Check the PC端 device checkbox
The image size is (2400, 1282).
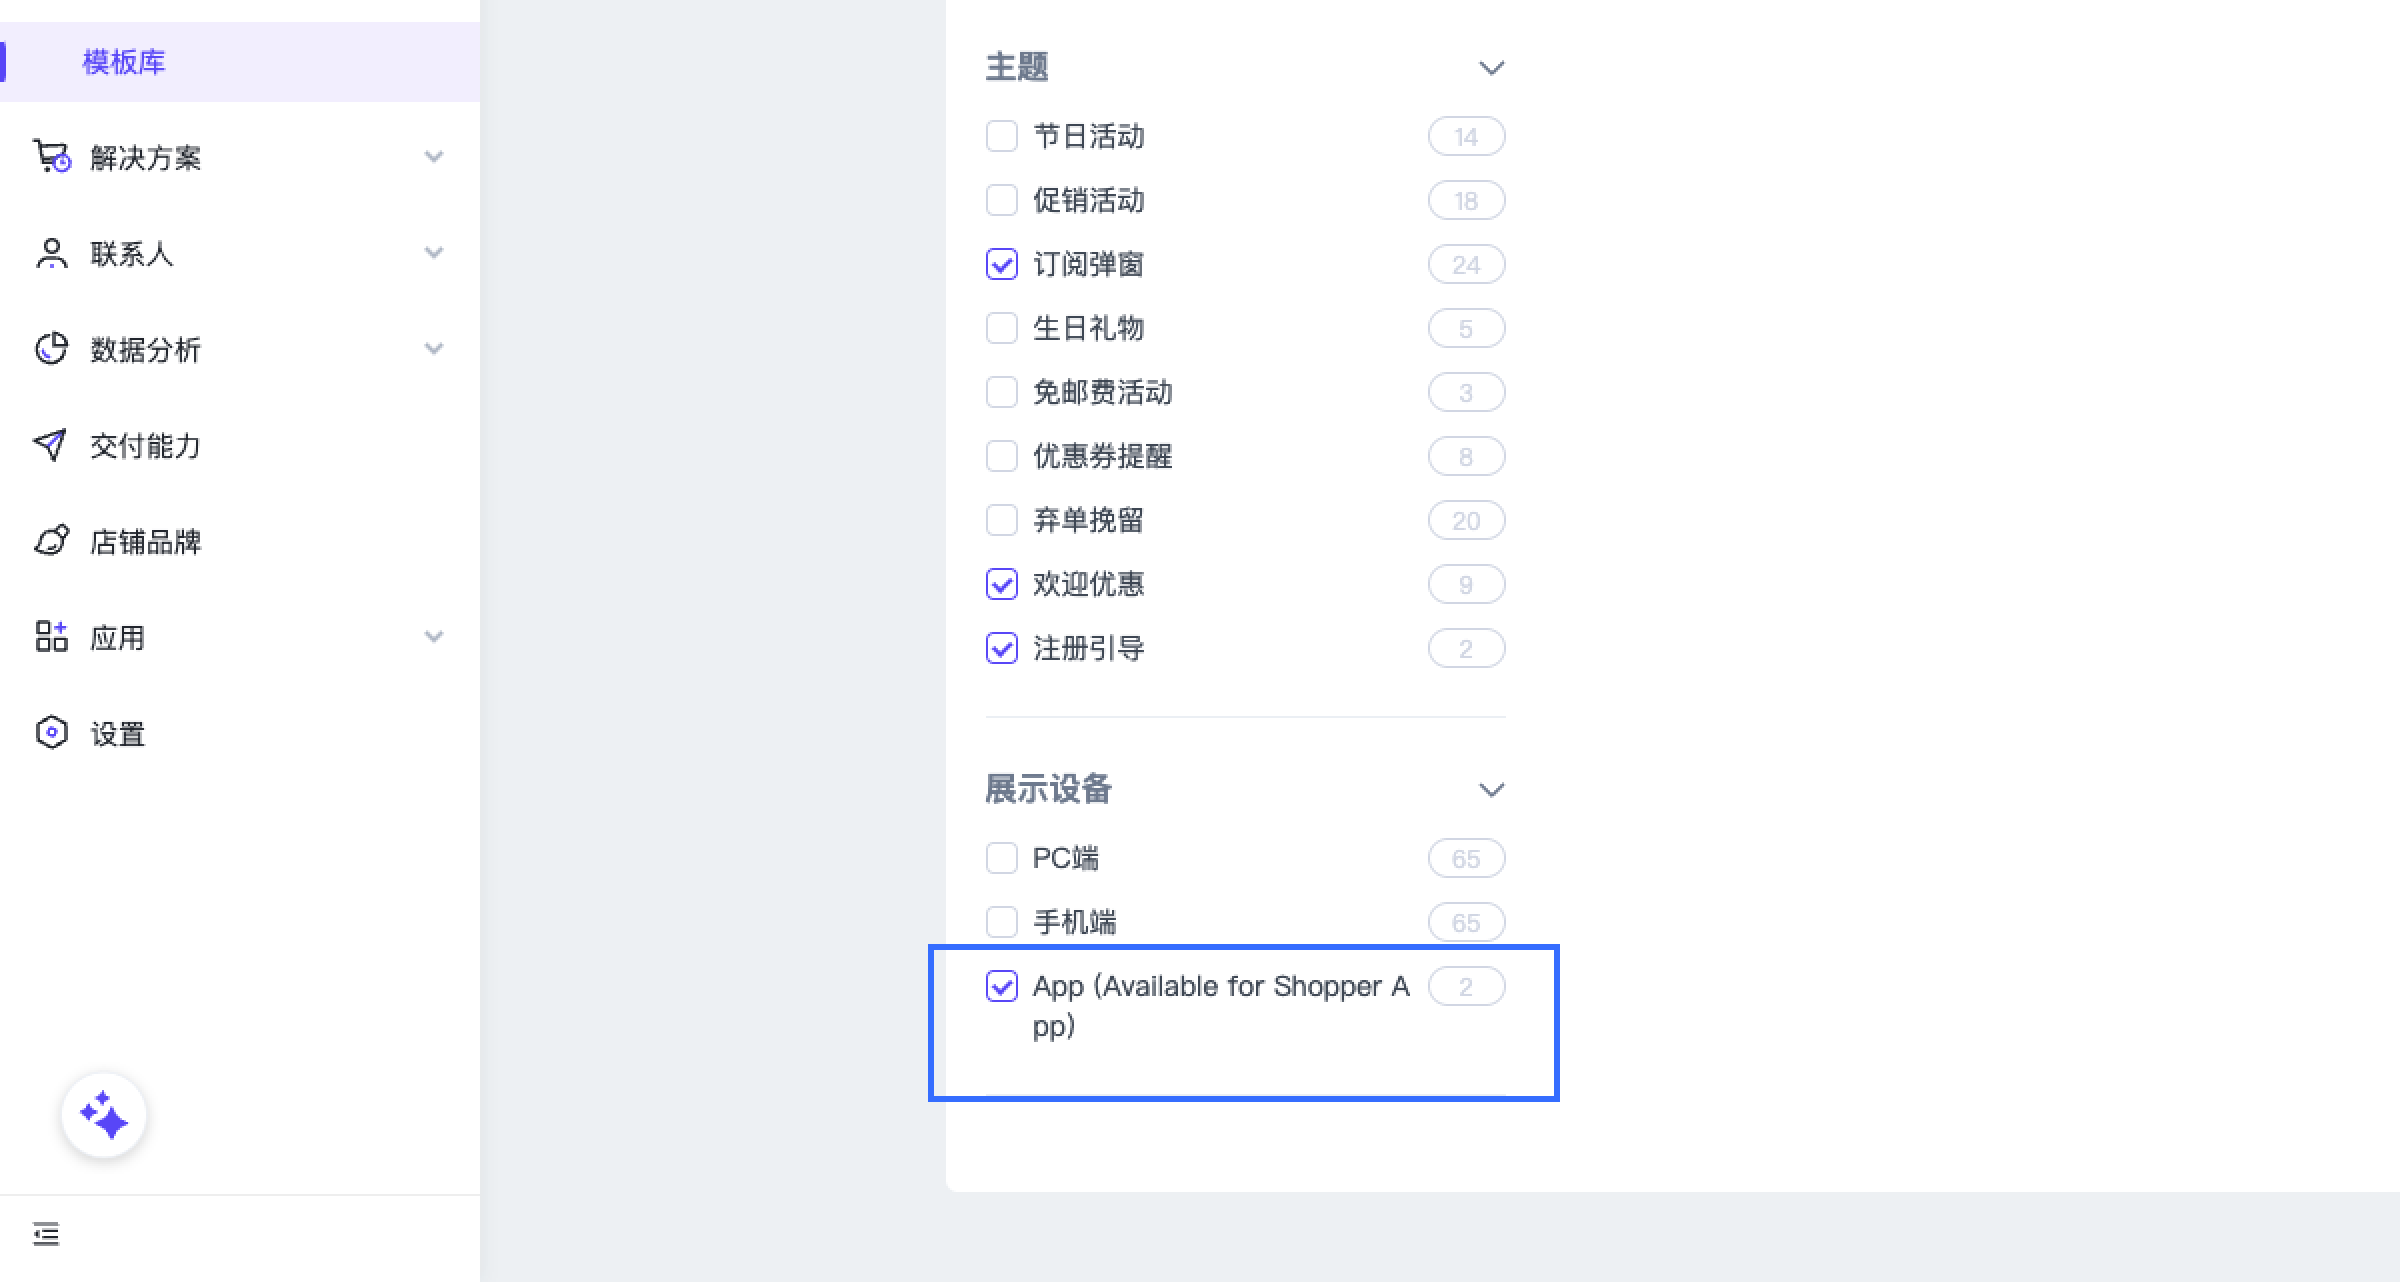(1001, 858)
